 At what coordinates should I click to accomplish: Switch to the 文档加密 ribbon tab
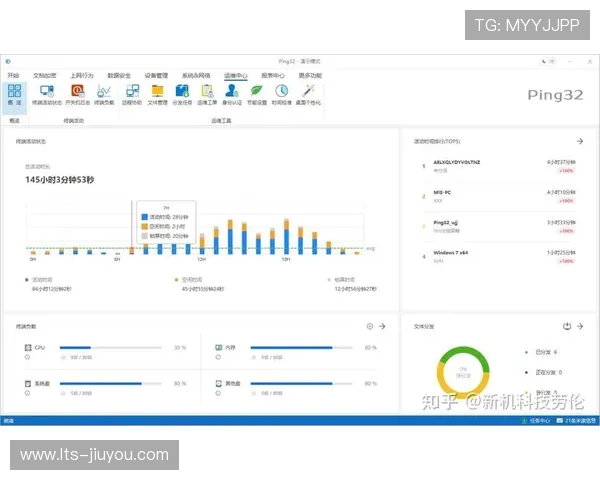(46, 75)
